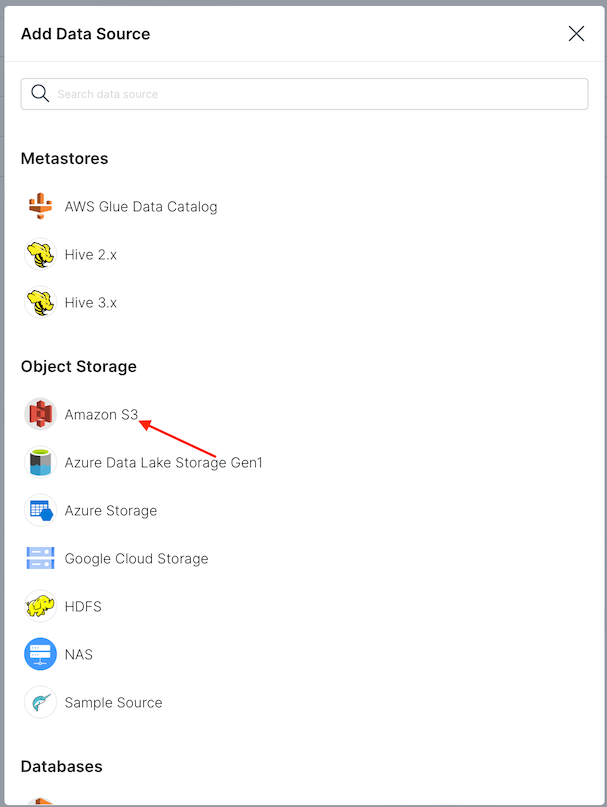Viewport: 607px width, 807px height.
Task: Click the AWS Glue Data Catalog icon
Action: tap(40, 207)
